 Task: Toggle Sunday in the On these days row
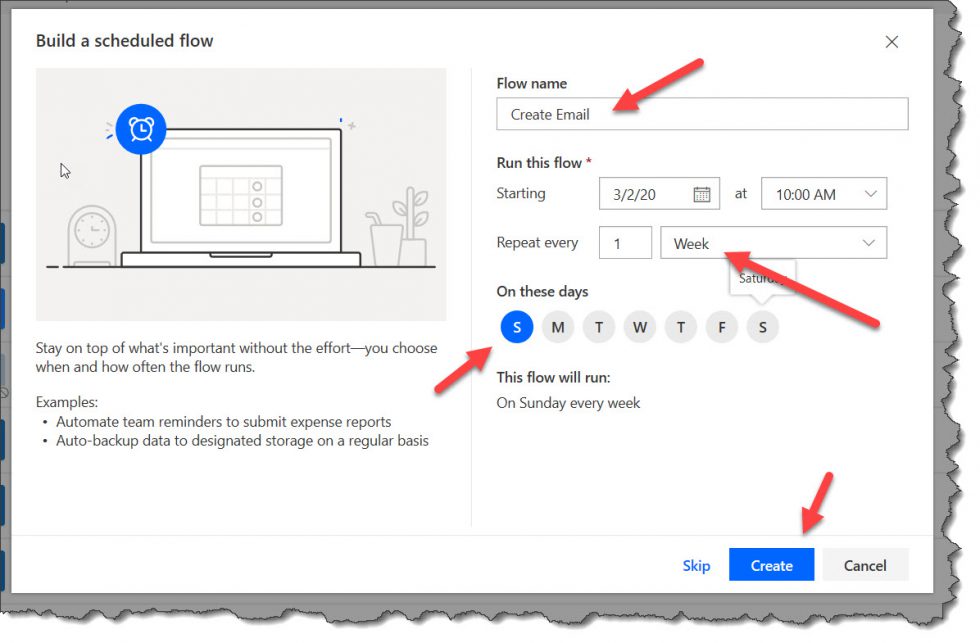[517, 326]
